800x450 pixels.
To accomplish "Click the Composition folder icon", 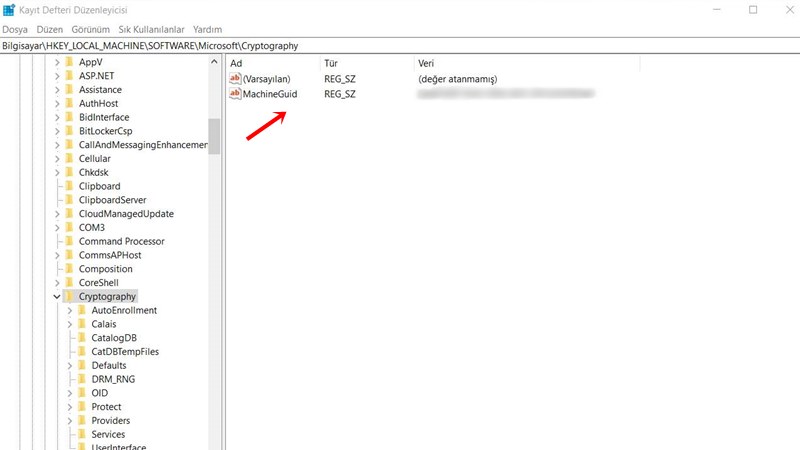I will click(70, 268).
